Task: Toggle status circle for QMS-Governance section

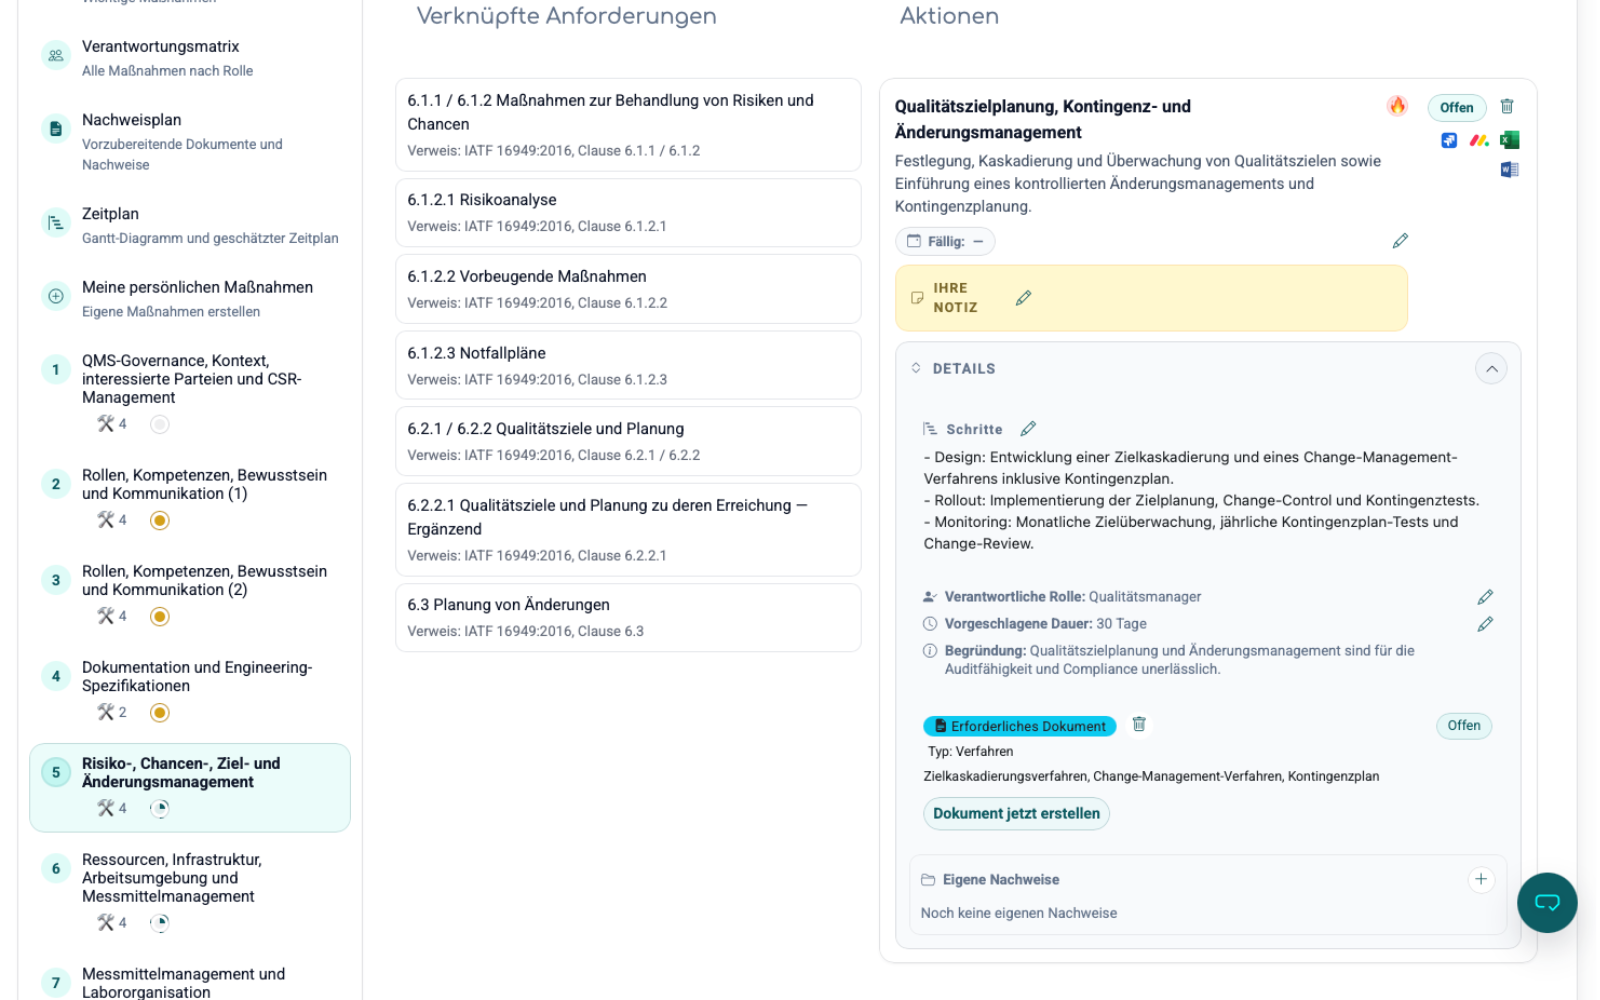Action: click(159, 424)
